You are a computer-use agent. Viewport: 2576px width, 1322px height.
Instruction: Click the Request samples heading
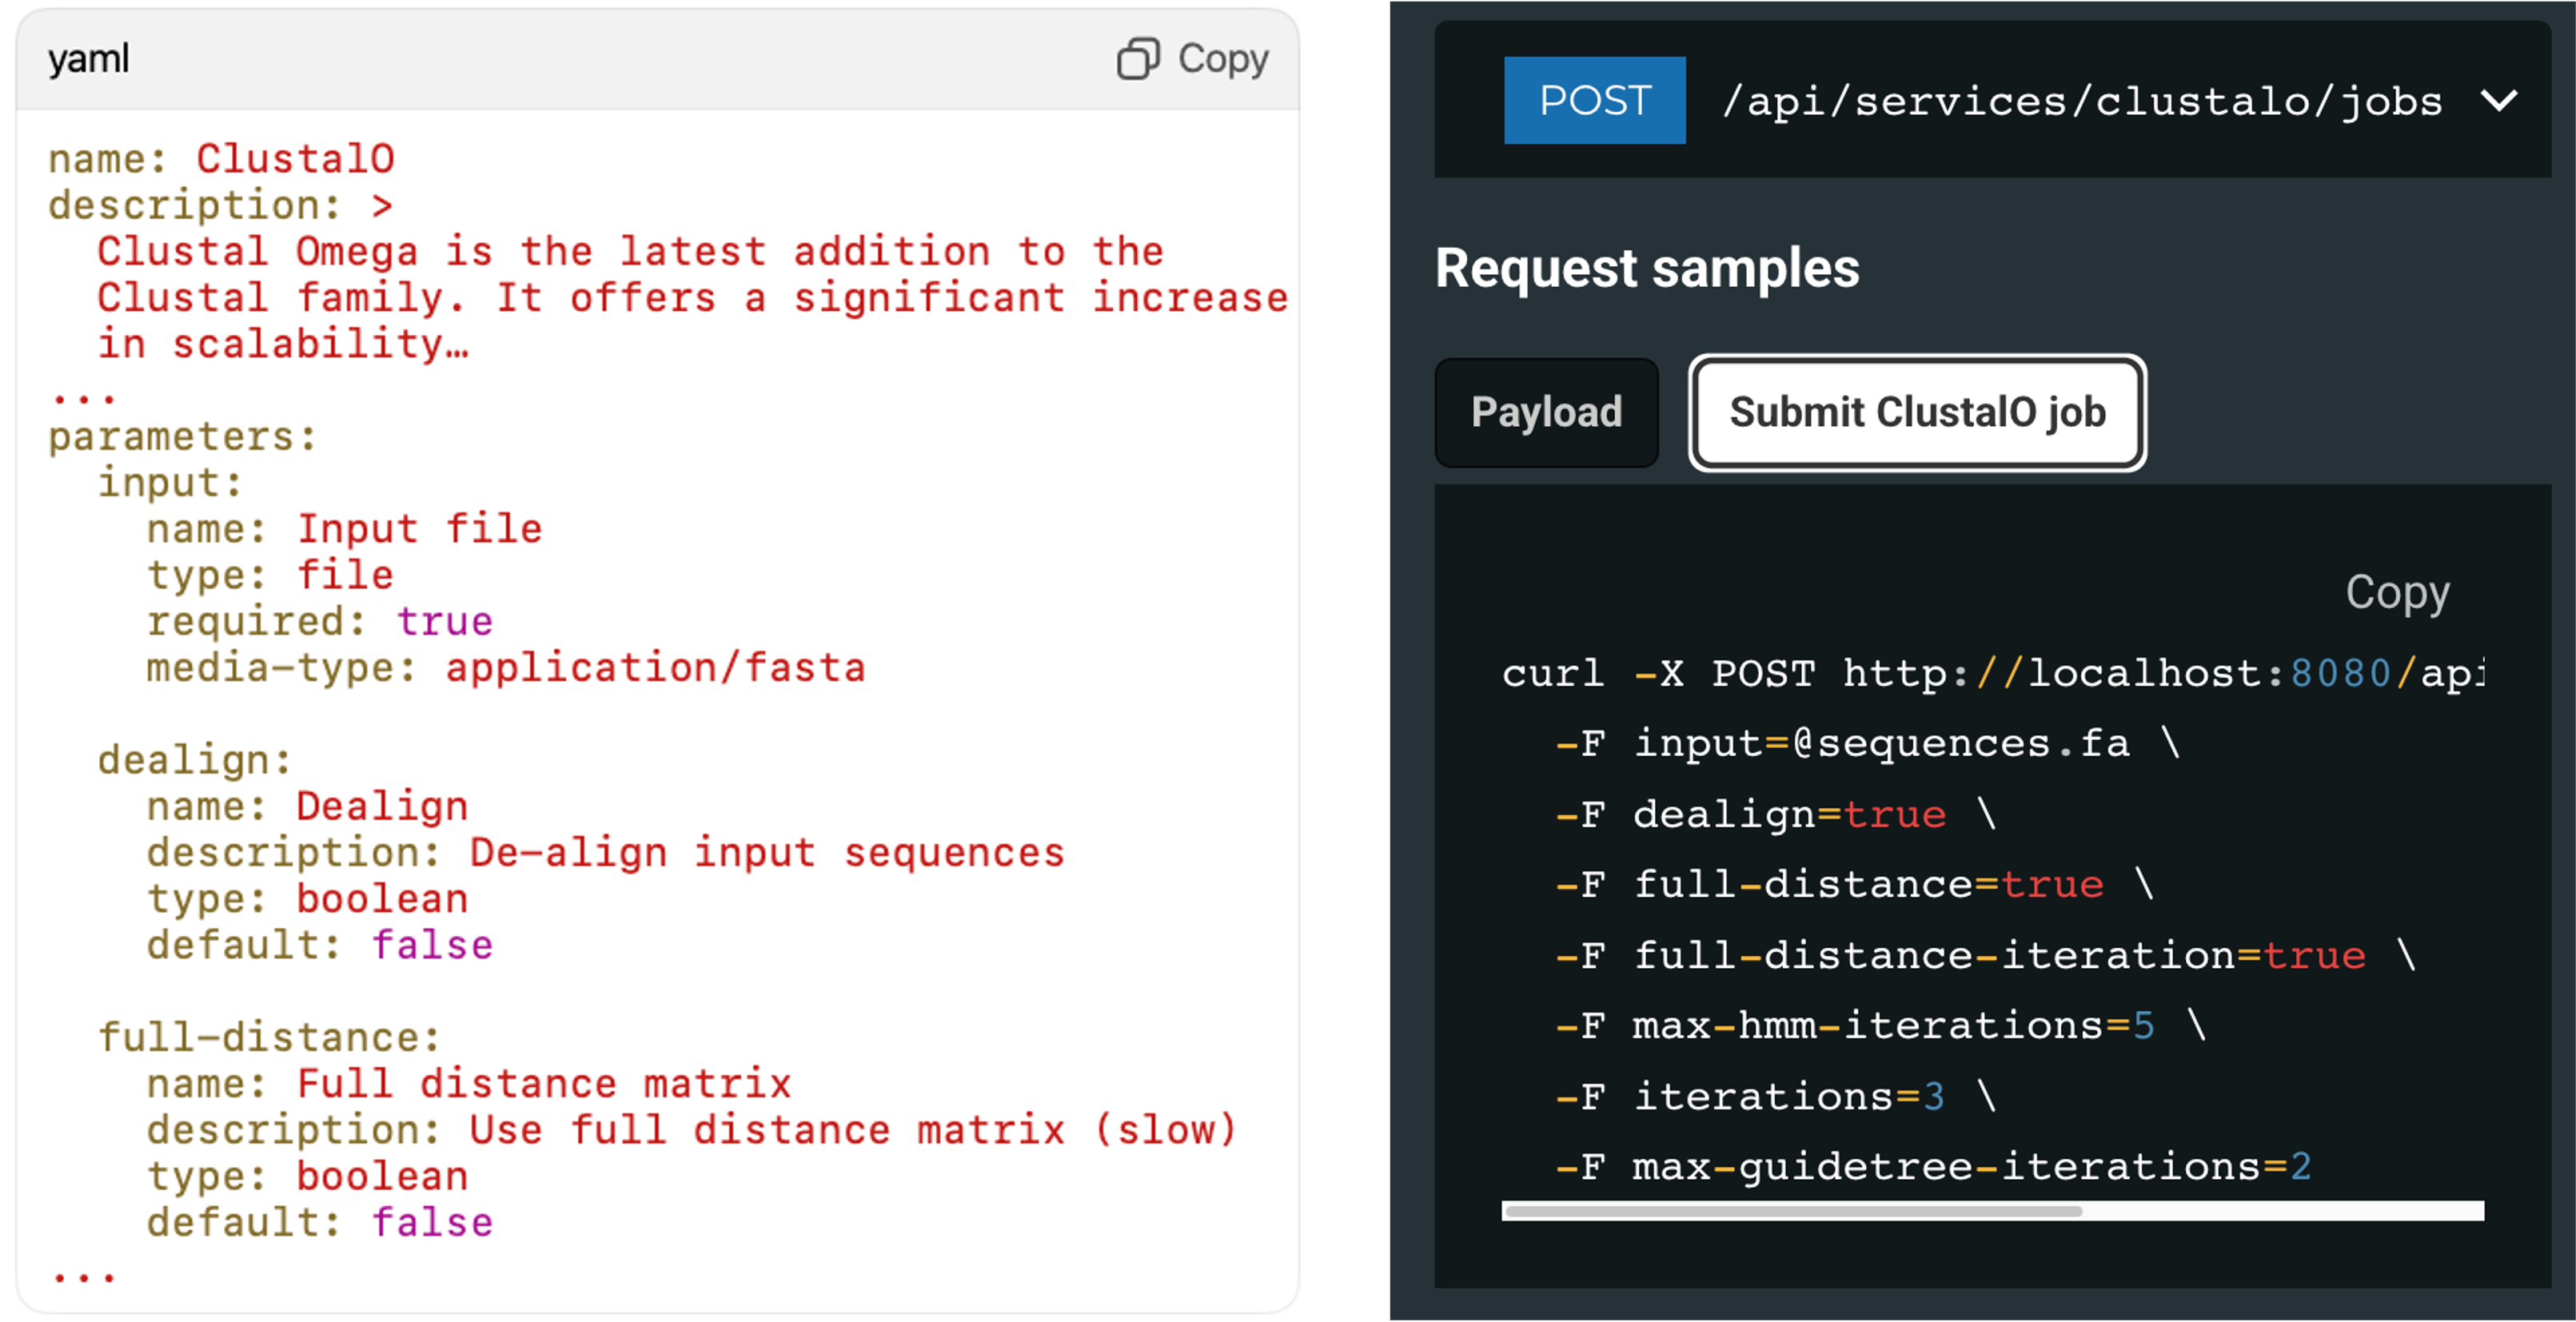pos(1646,268)
